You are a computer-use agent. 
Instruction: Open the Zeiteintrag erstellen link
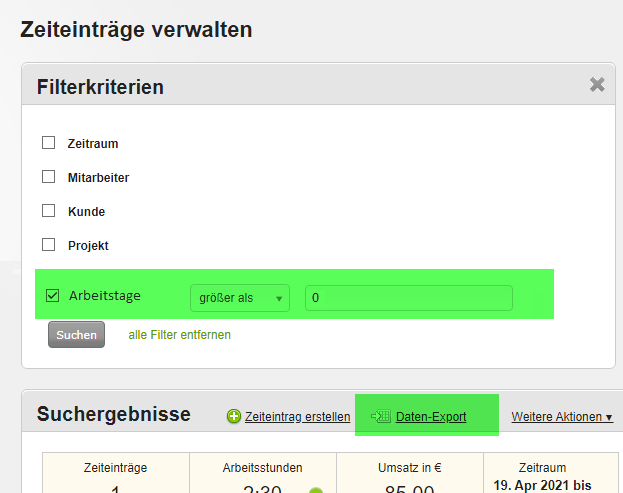tap(298, 417)
